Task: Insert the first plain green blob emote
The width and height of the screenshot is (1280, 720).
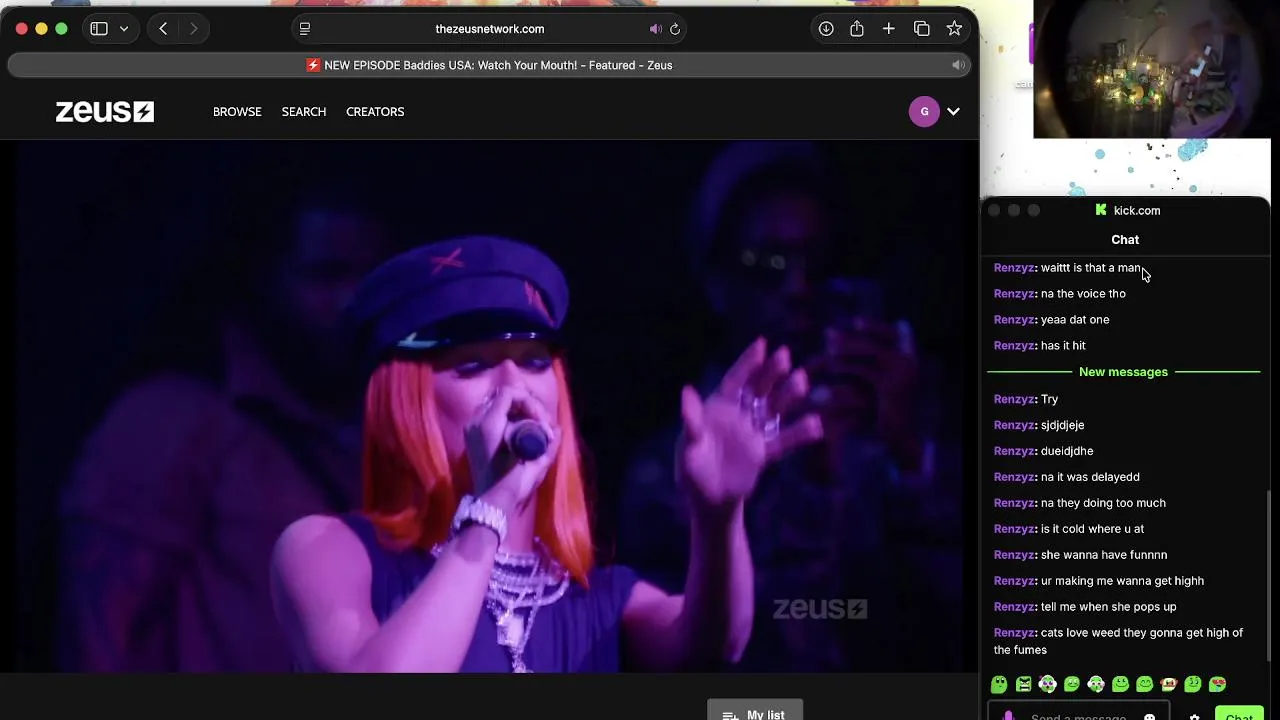Action: pyautogui.click(x=999, y=684)
